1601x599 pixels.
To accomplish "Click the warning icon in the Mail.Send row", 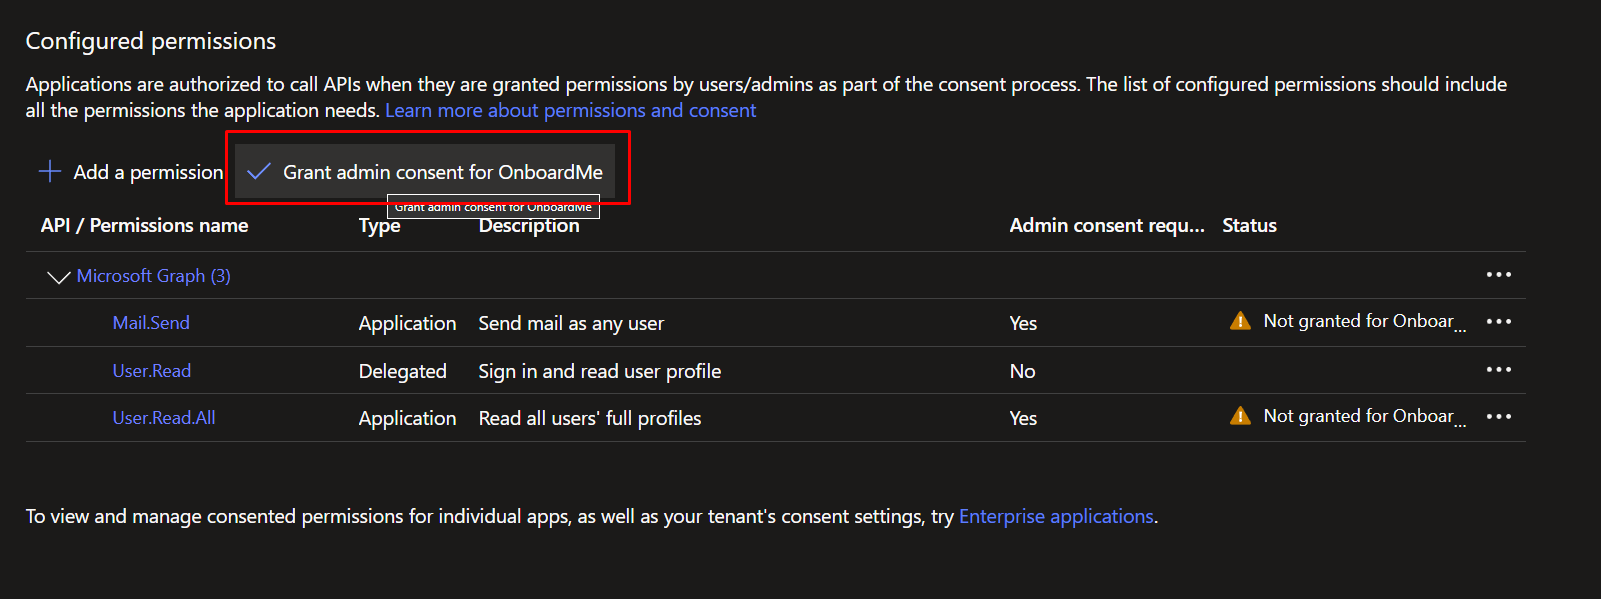I will [1240, 321].
